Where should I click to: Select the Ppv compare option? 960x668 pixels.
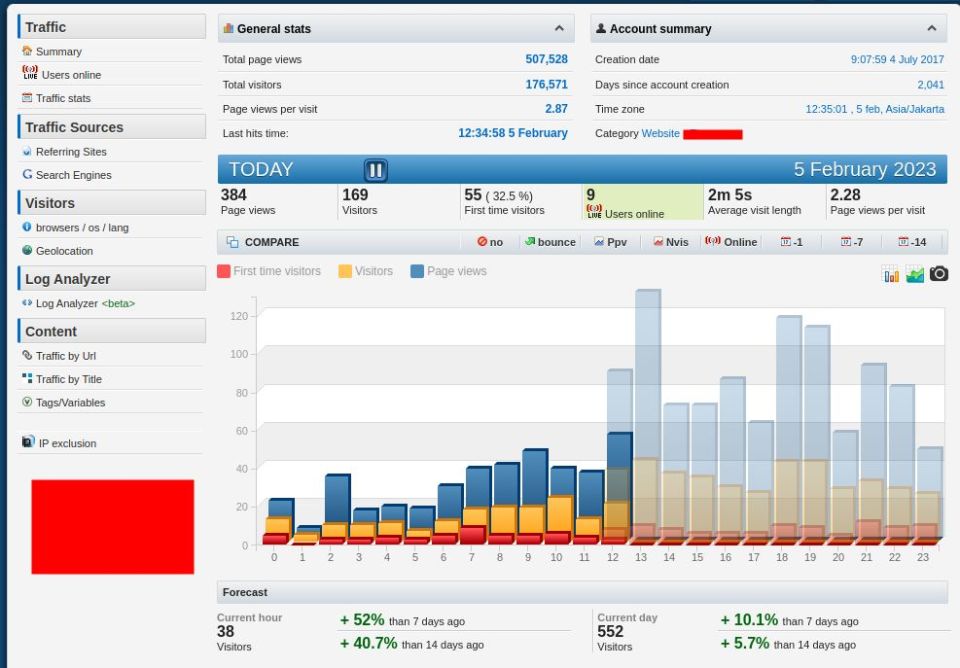pyautogui.click(x=610, y=242)
